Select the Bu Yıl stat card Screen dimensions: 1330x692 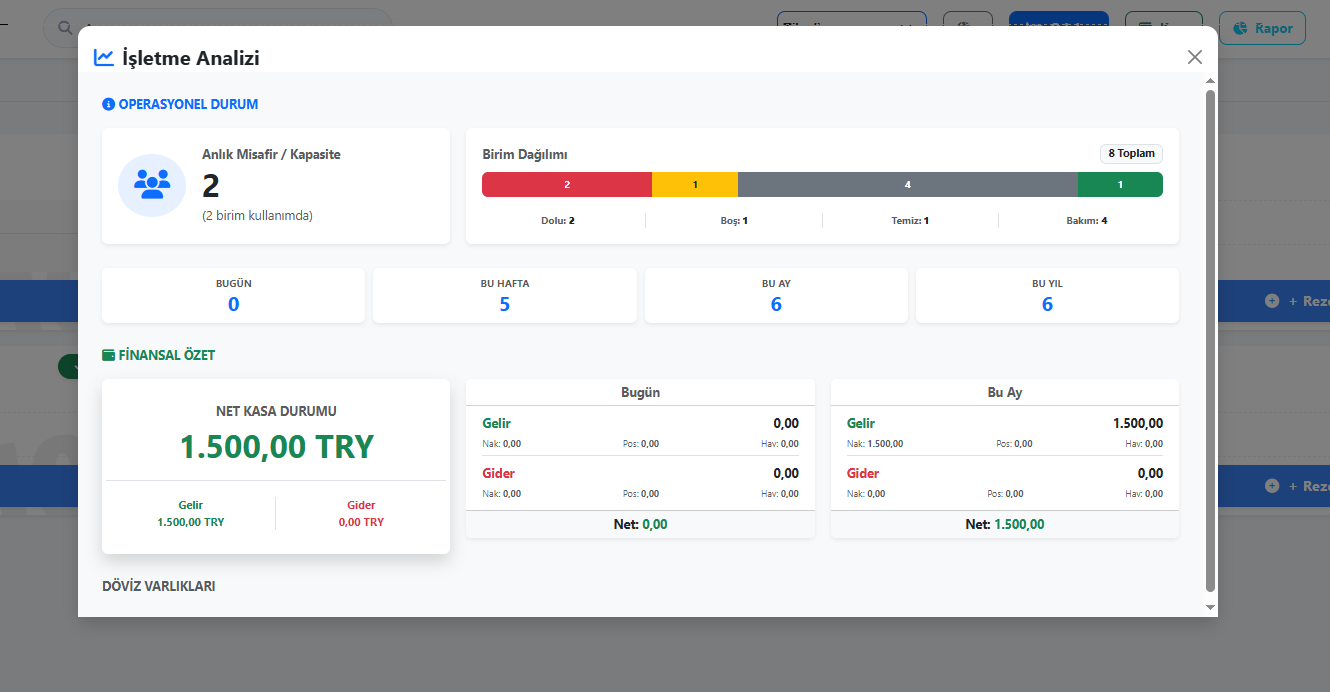click(x=1047, y=295)
